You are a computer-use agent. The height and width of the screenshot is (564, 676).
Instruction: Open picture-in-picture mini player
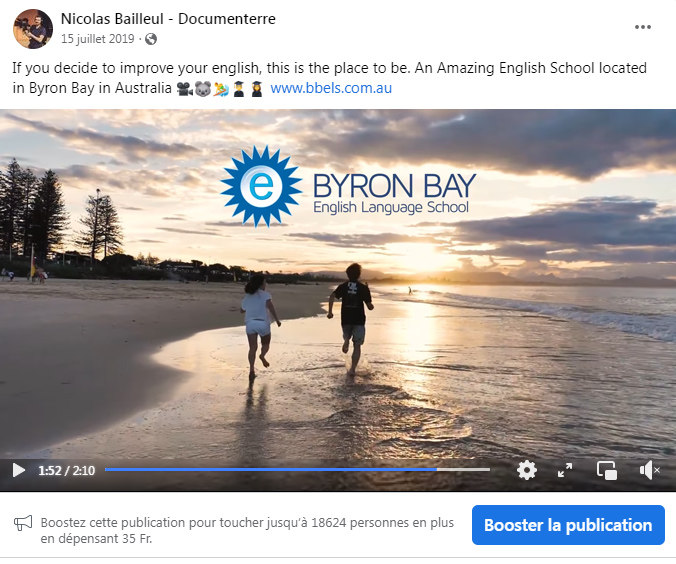(607, 470)
